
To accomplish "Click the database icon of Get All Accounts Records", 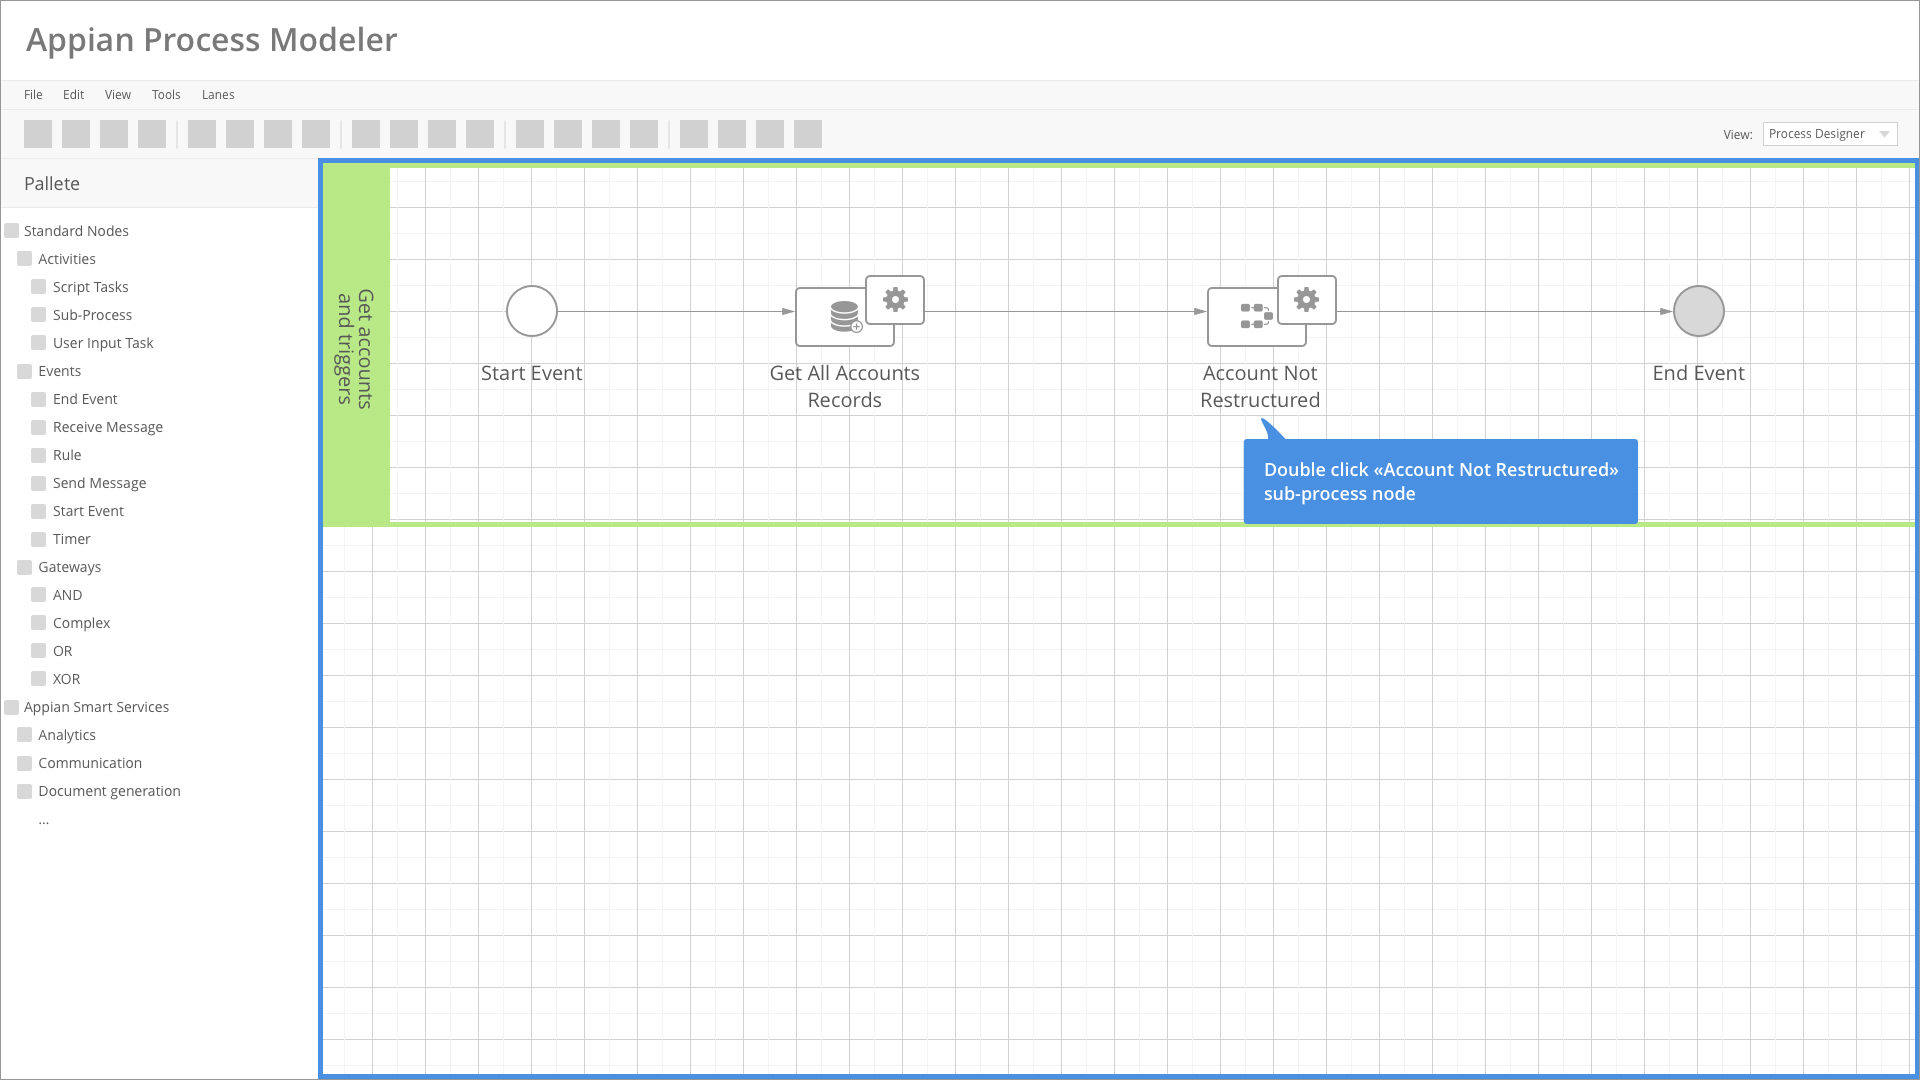I will pos(844,317).
